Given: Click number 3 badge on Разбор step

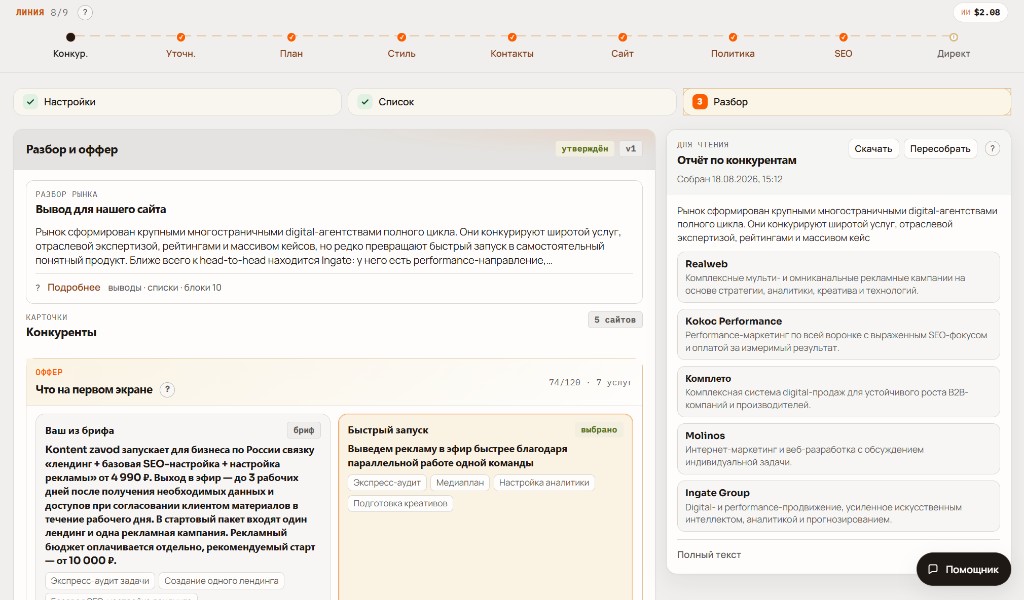Looking at the screenshot, I should [699, 102].
